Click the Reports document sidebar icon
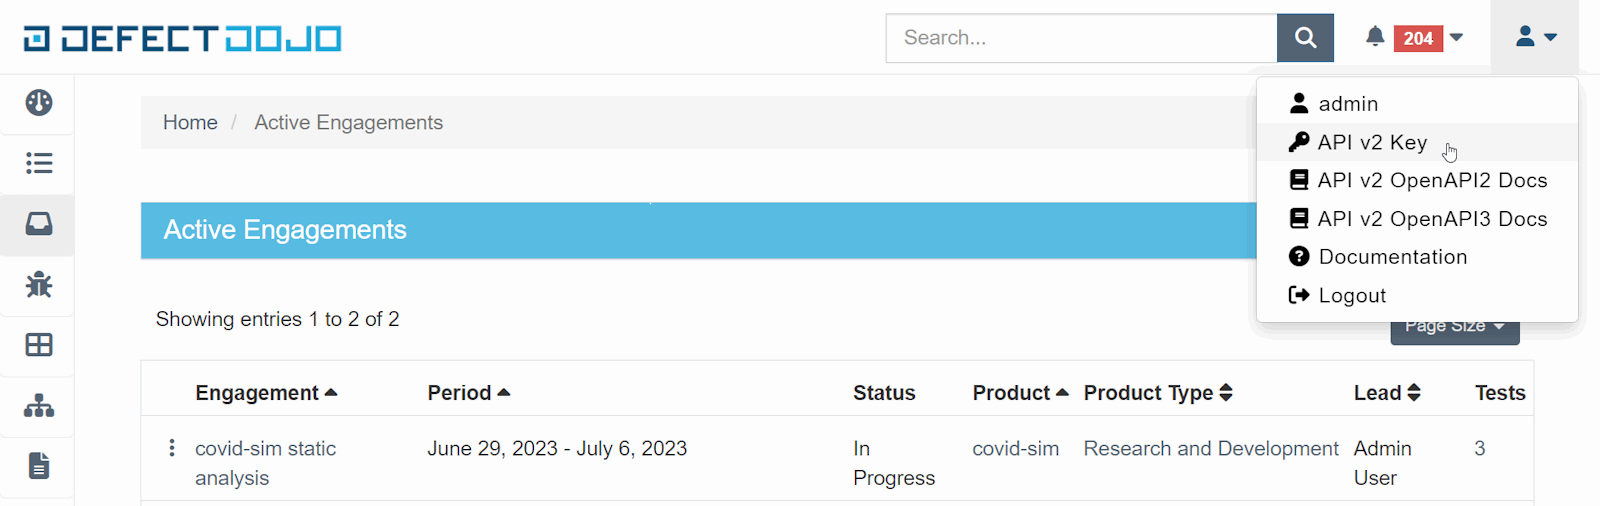This screenshot has width=1600, height=506. point(39,466)
